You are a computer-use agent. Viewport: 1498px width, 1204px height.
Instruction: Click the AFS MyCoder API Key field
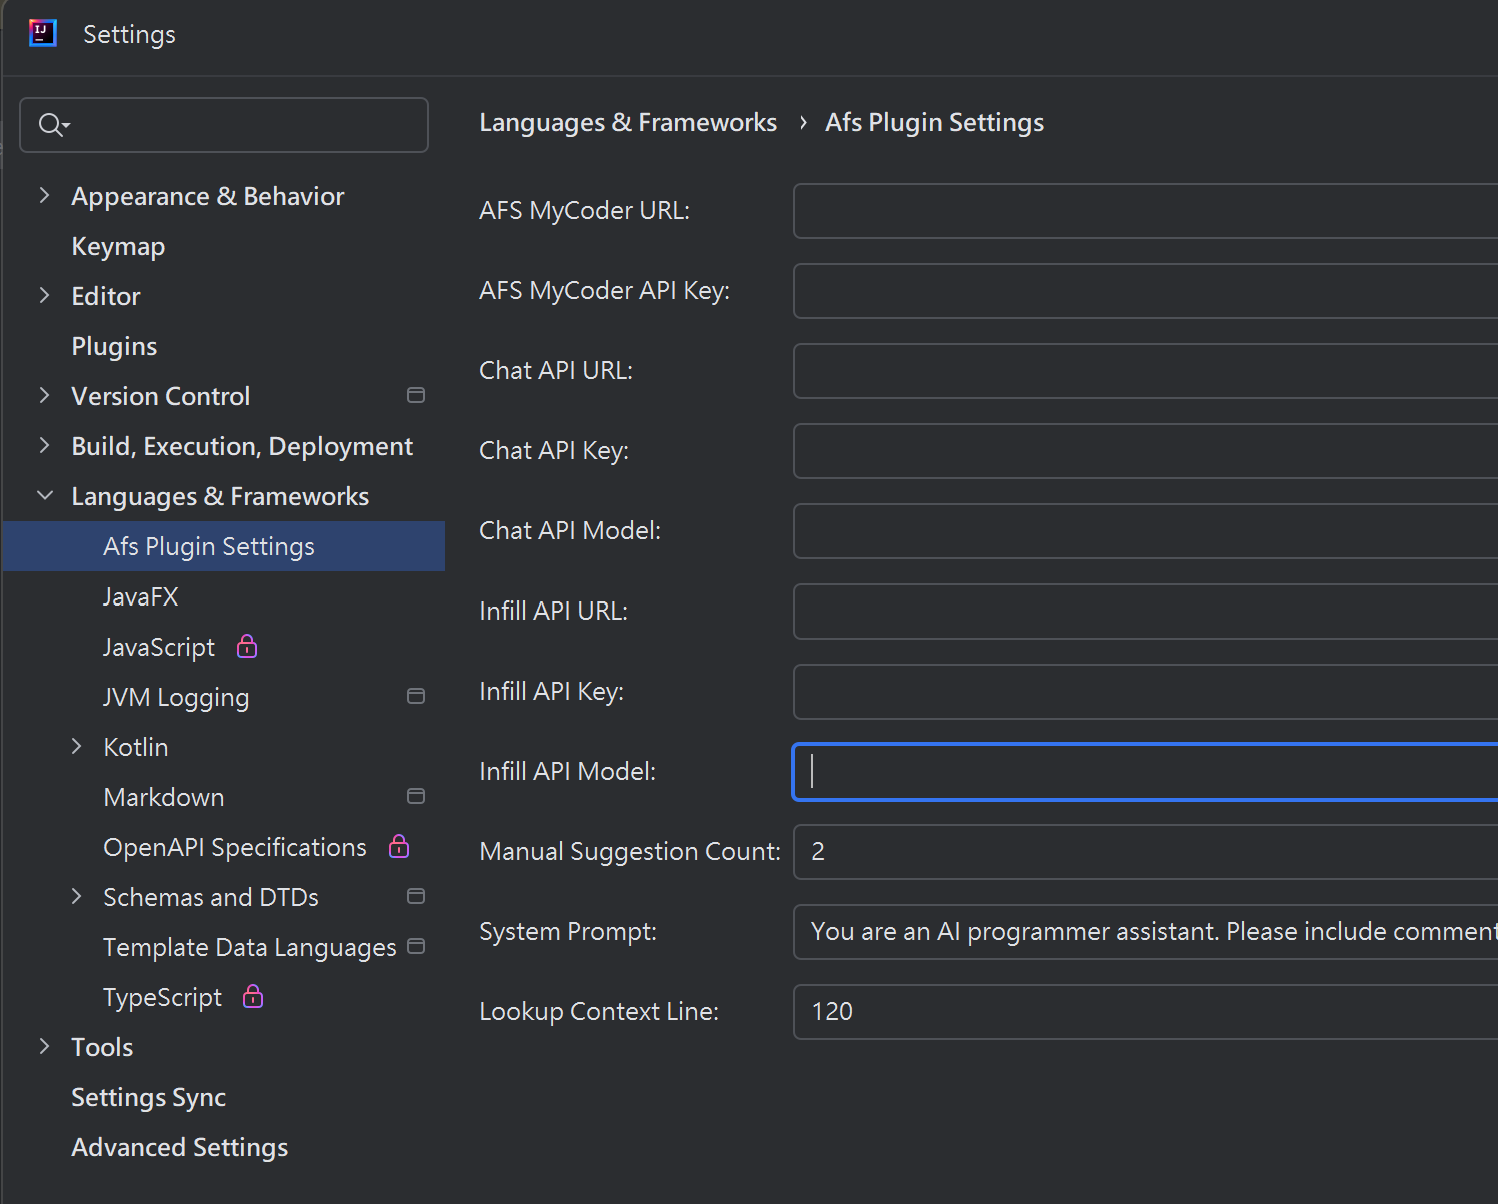click(1146, 291)
